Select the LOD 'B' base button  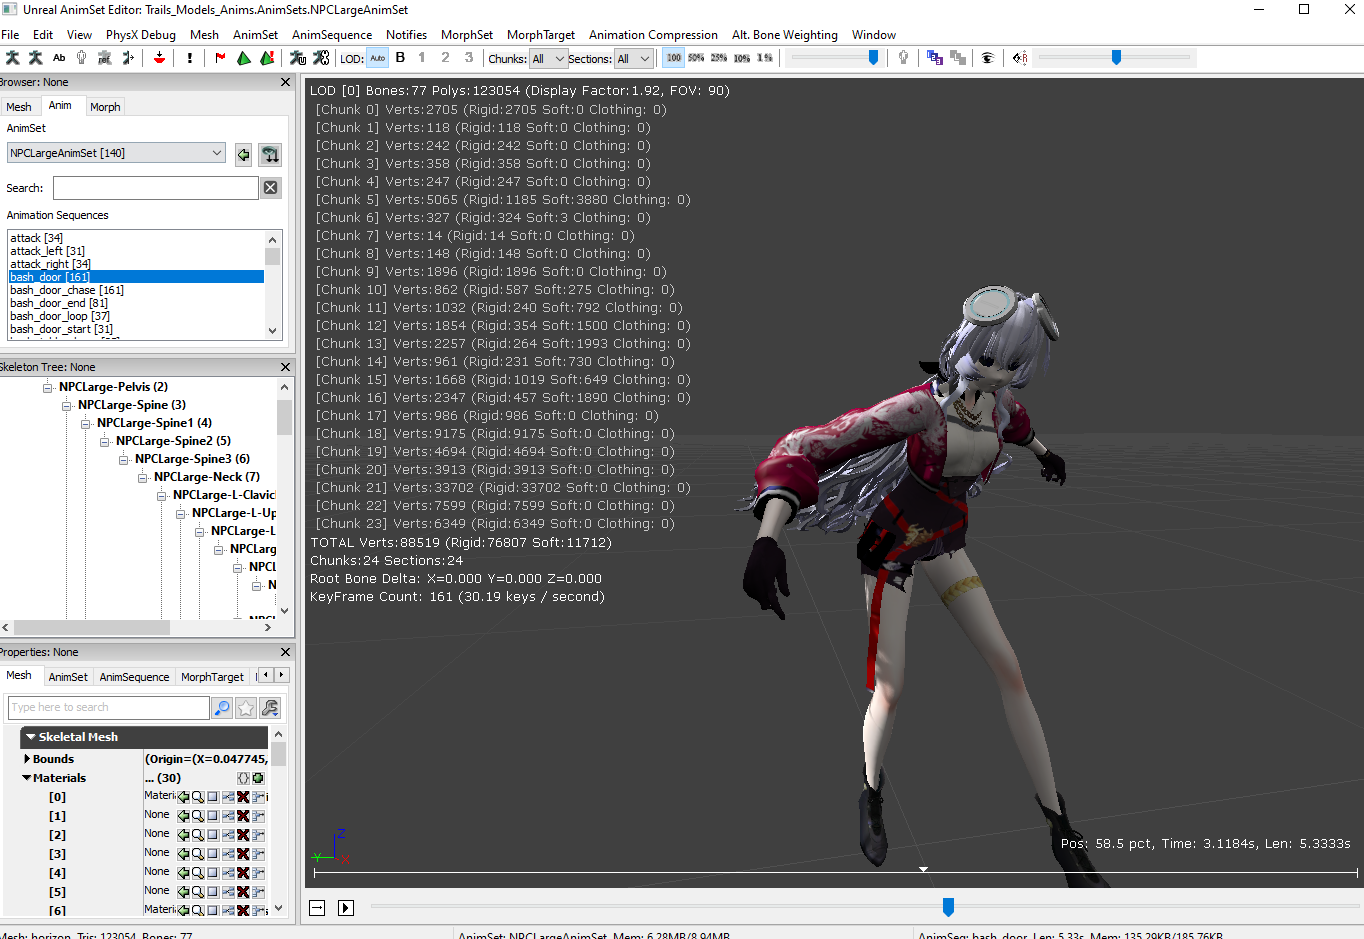click(x=400, y=58)
